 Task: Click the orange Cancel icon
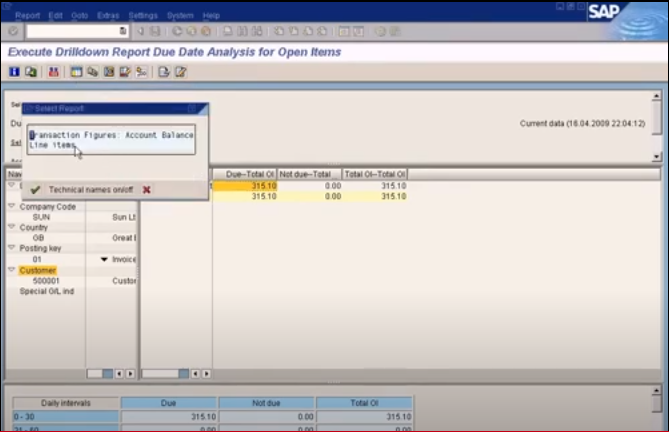click(206, 31)
